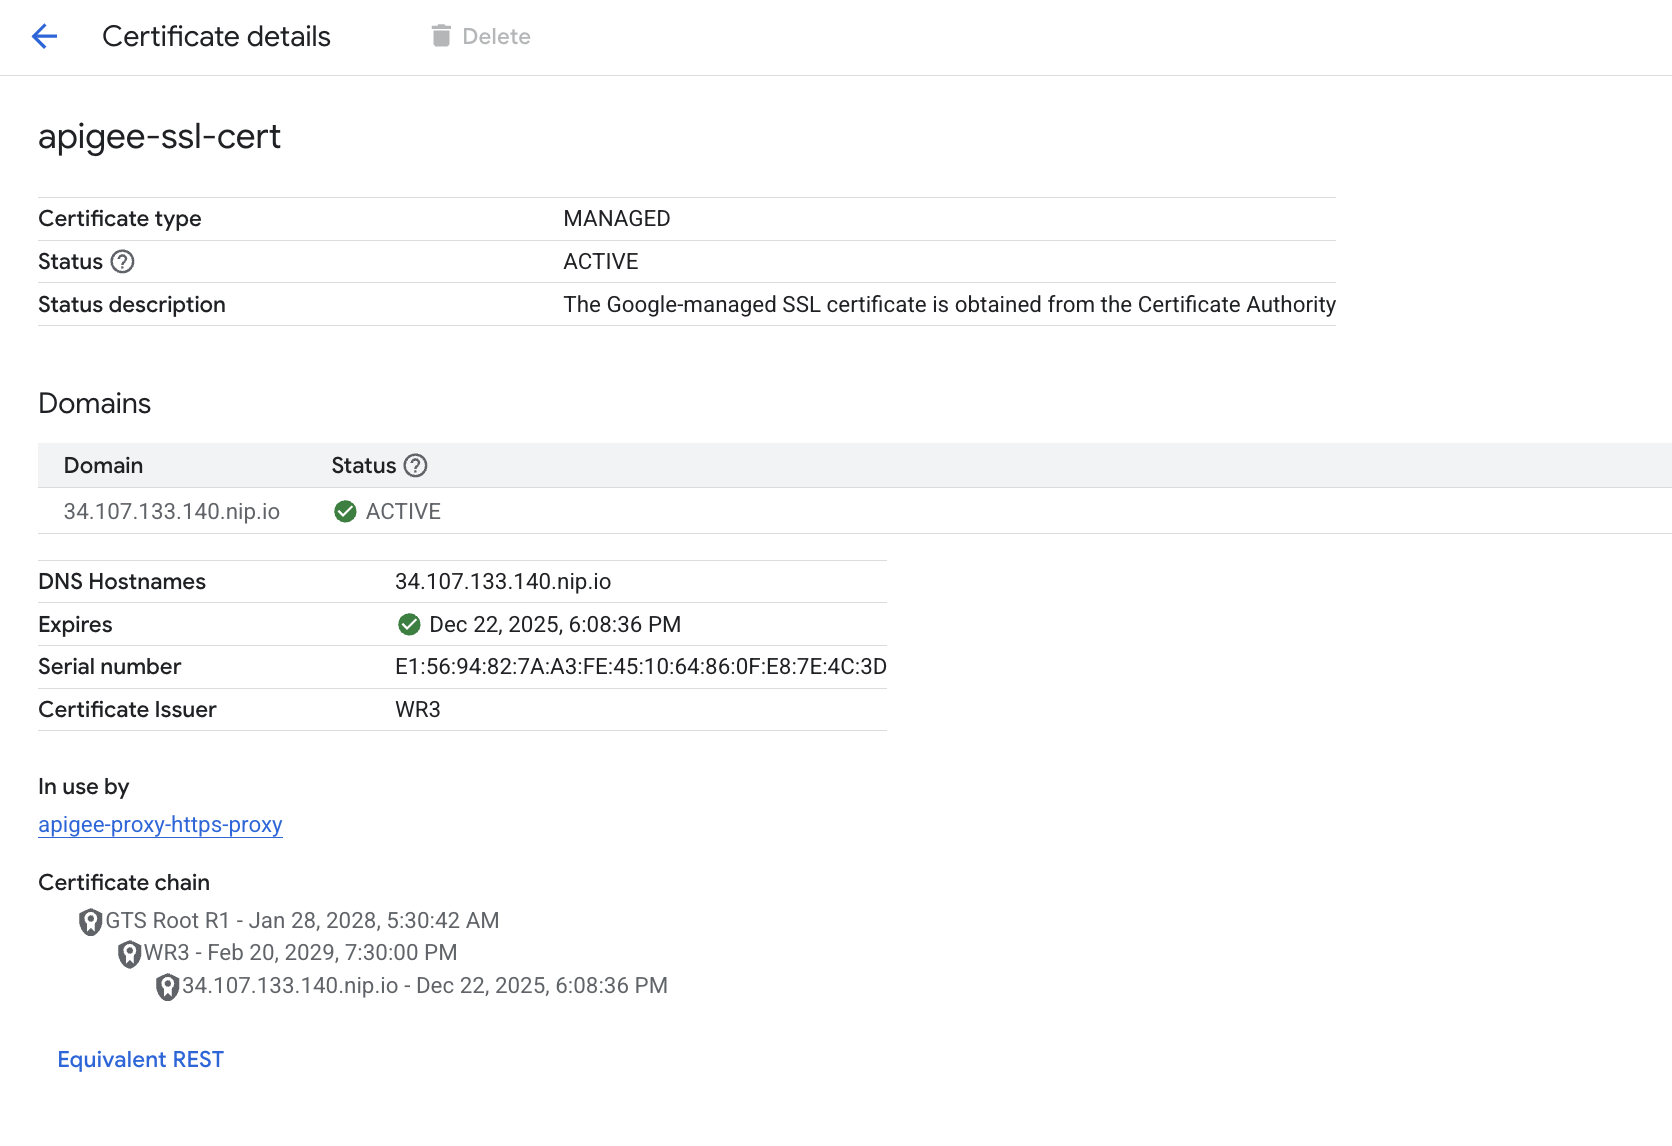Click the Domains section heading
This screenshot has width=1672, height=1146.
pos(95,404)
